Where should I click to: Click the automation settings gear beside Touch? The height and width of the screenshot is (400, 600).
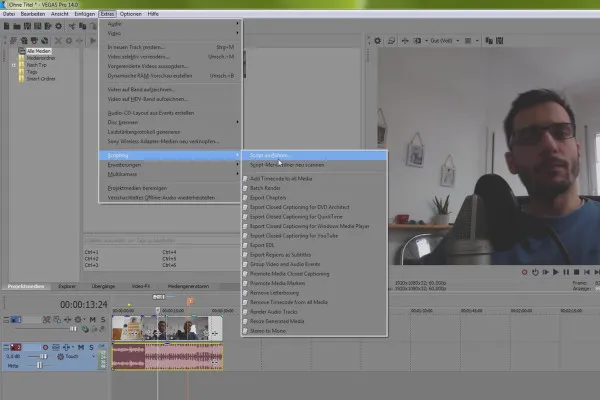pyautogui.click(x=60, y=357)
